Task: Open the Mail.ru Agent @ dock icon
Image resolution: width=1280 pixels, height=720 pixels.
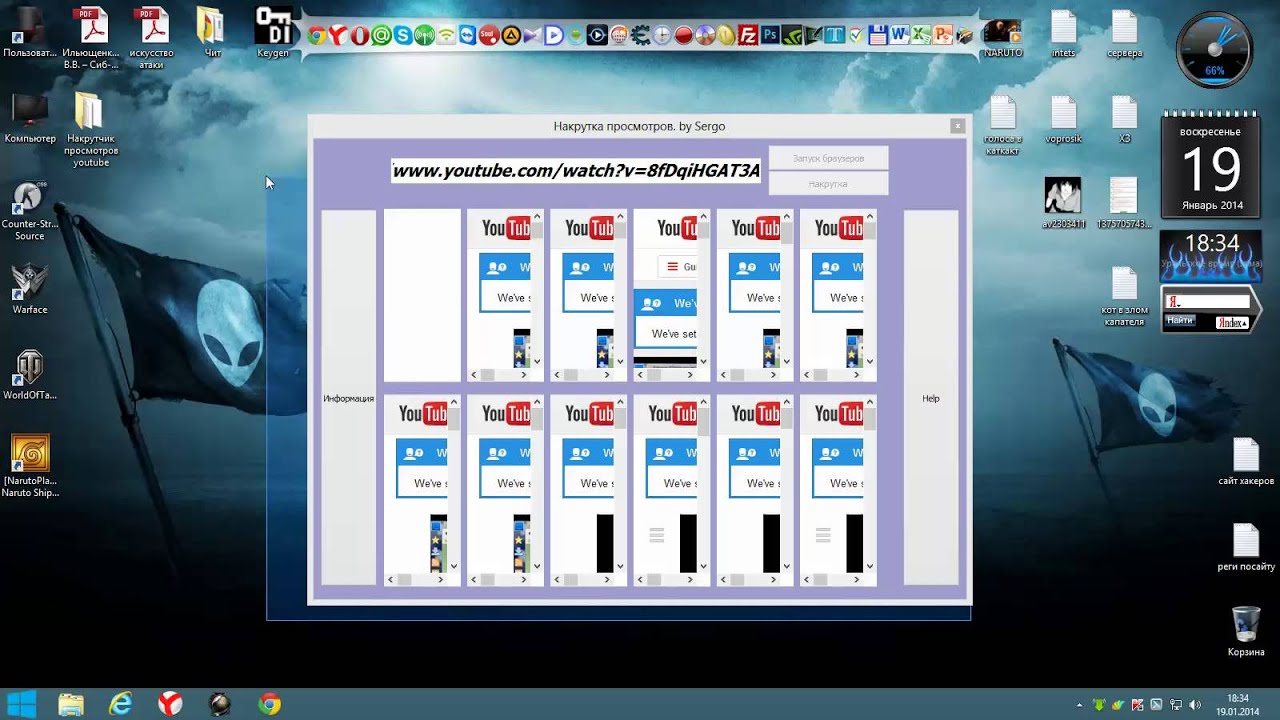Action: pyautogui.click(x=381, y=36)
